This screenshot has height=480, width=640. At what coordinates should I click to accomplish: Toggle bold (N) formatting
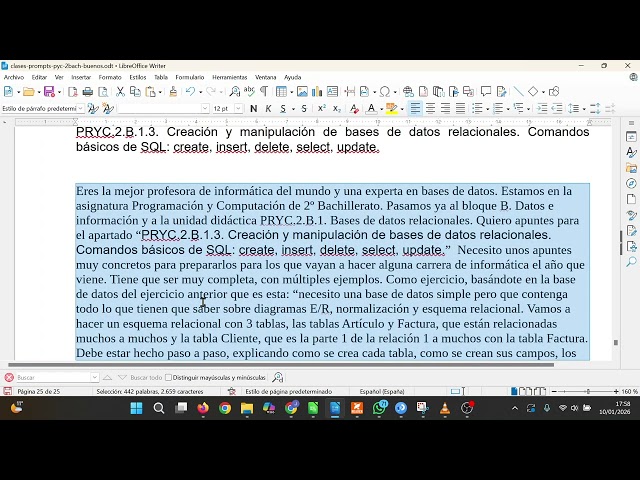[253, 109]
